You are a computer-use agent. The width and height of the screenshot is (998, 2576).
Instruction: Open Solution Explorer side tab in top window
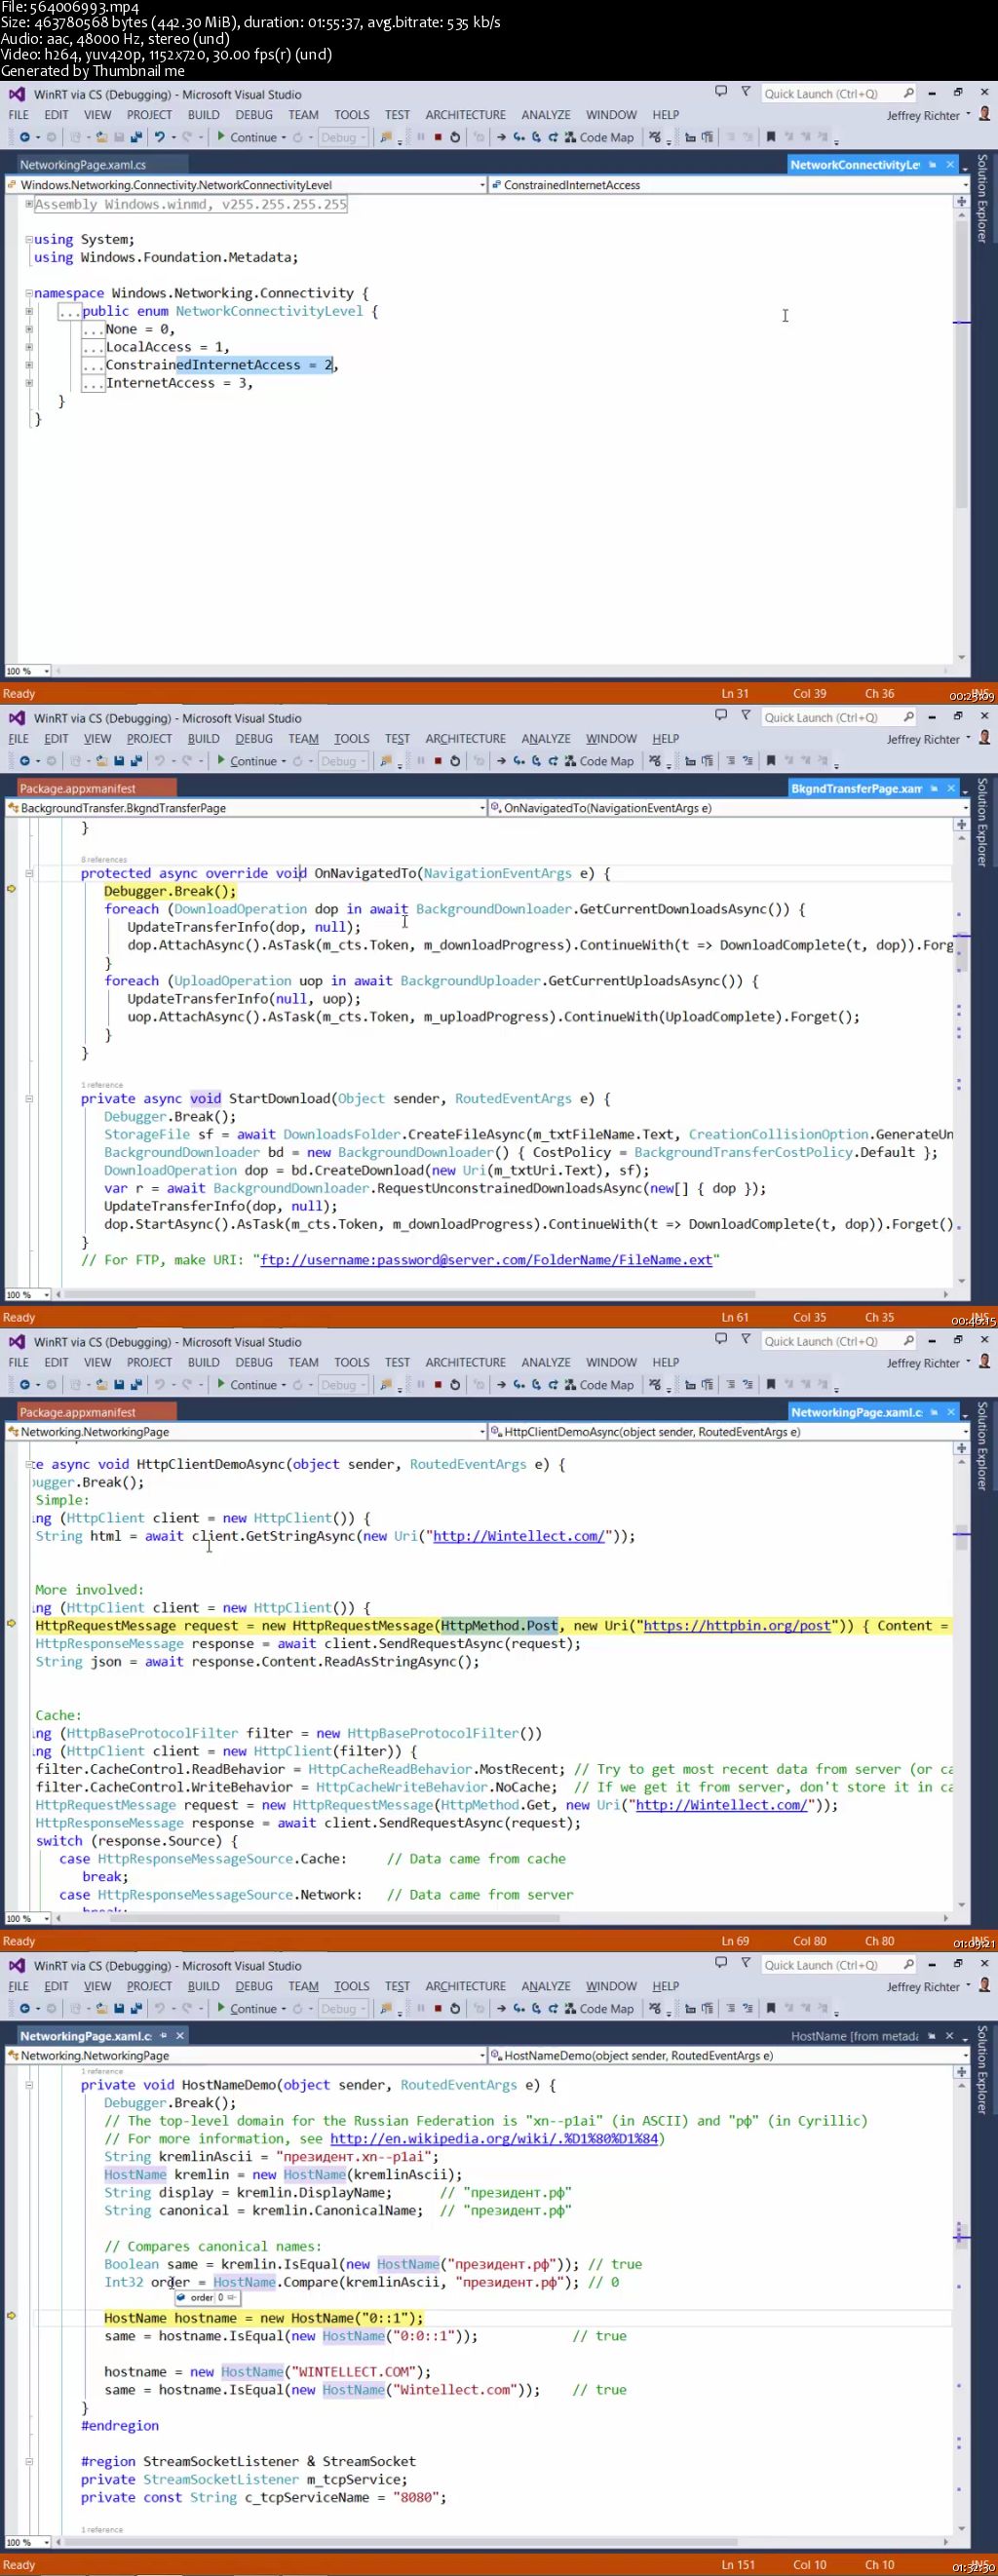(x=982, y=198)
